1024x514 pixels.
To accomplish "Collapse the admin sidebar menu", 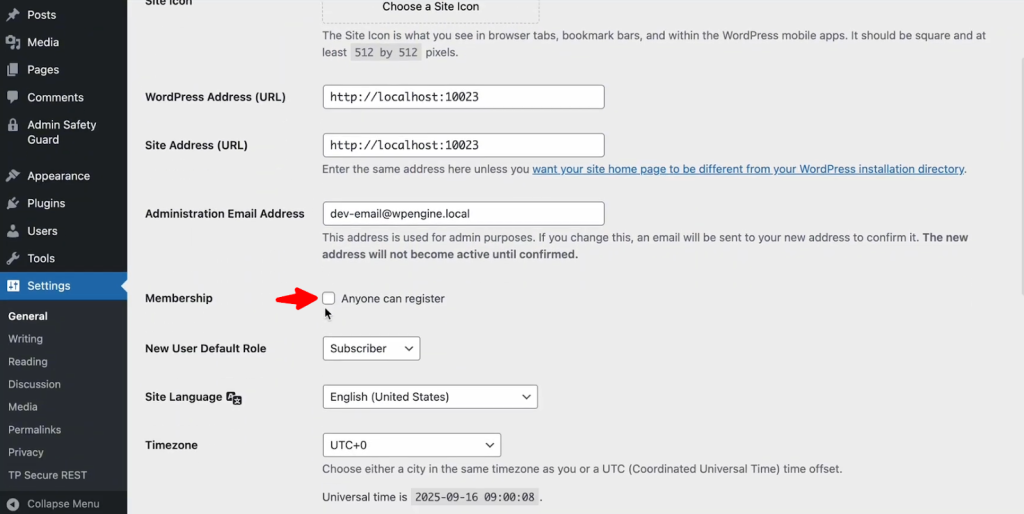I will (x=62, y=504).
